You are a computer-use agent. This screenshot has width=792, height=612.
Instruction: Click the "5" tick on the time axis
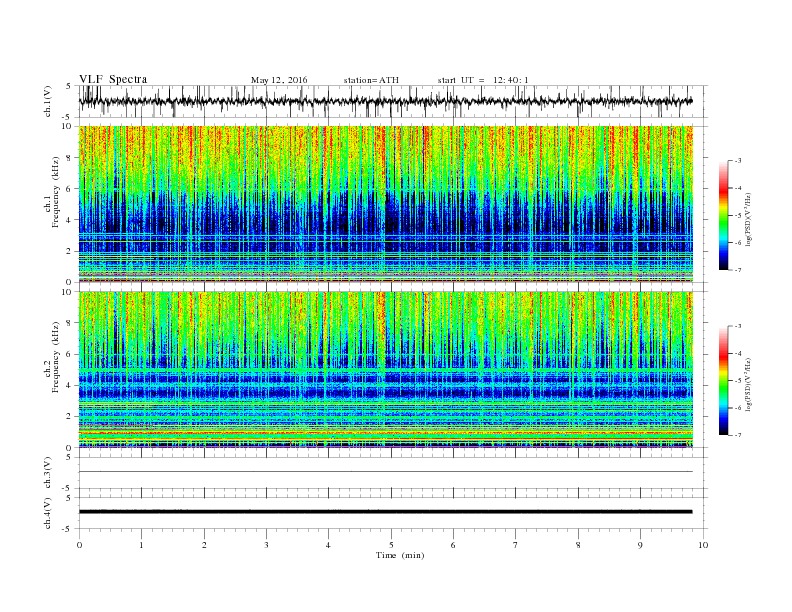click(x=391, y=545)
